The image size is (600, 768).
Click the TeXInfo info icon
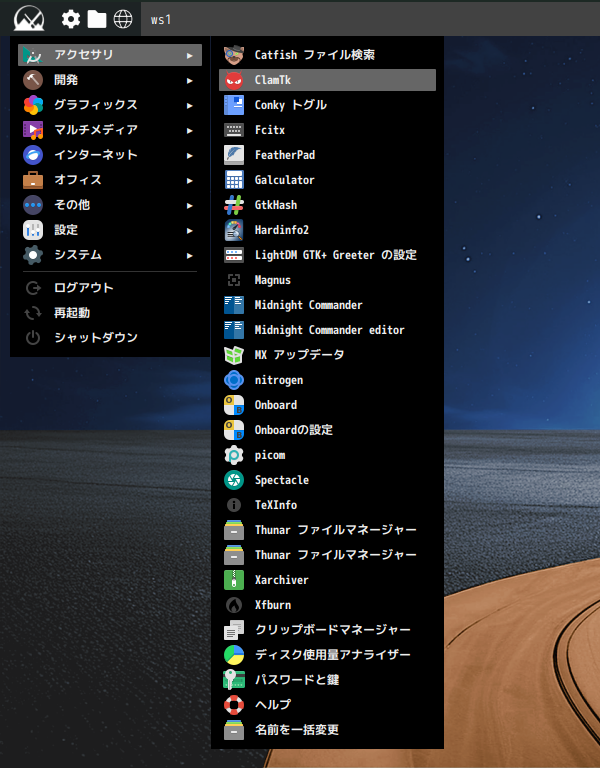pyautogui.click(x=234, y=505)
